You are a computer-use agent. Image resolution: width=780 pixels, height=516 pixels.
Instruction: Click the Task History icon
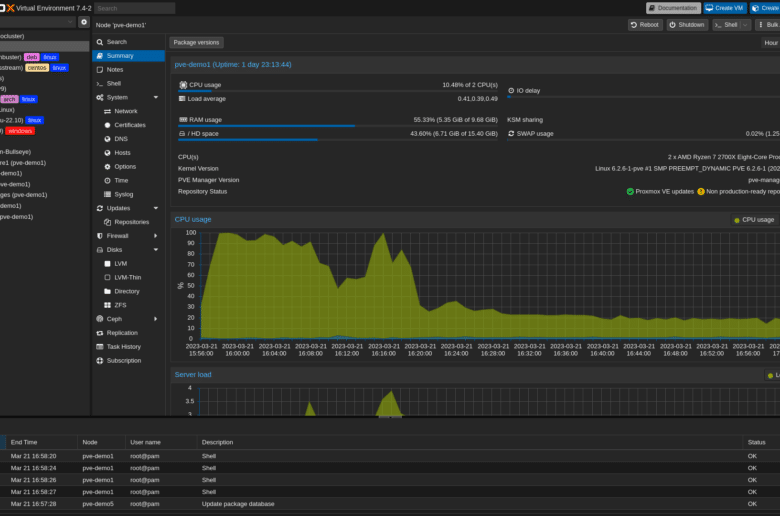[x=99, y=347]
